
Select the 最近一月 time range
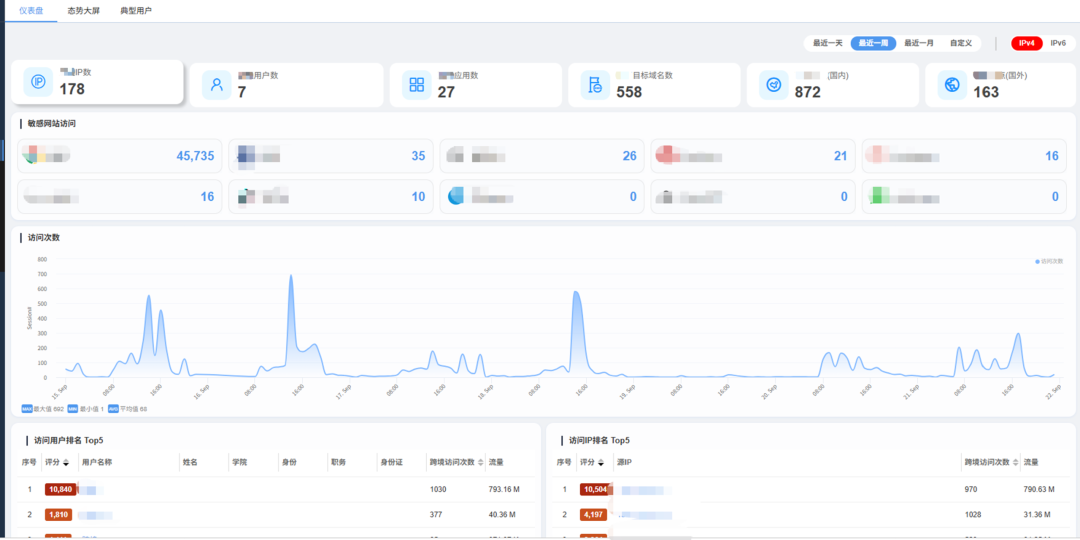click(919, 43)
